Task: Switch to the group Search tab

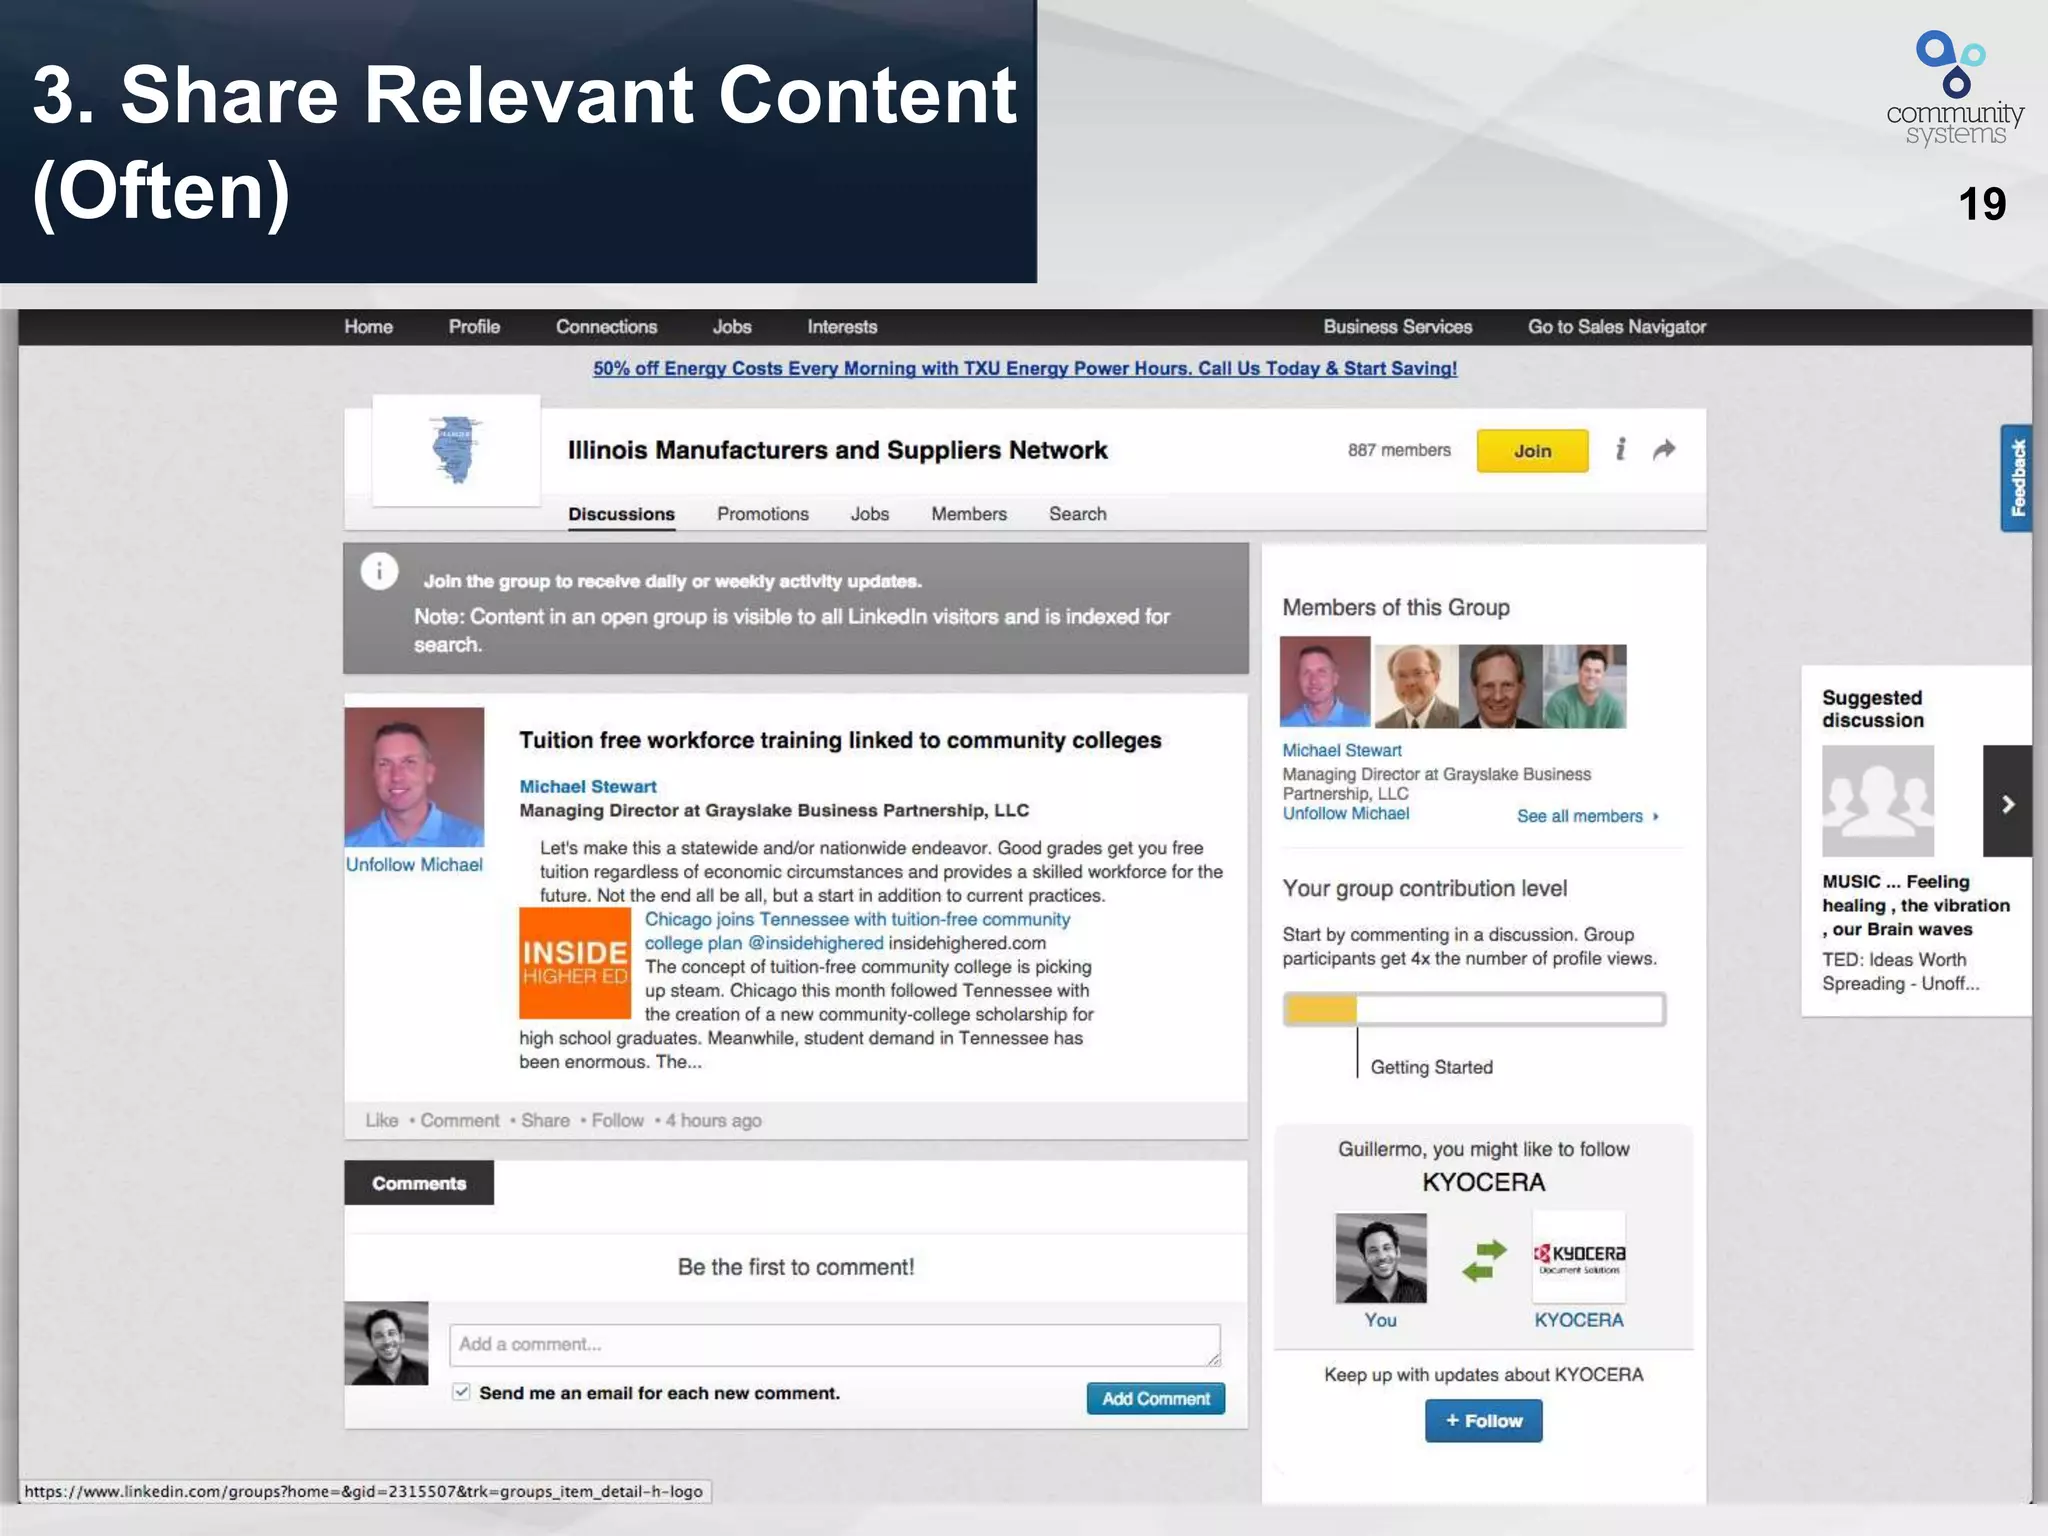Action: click(1077, 514)
